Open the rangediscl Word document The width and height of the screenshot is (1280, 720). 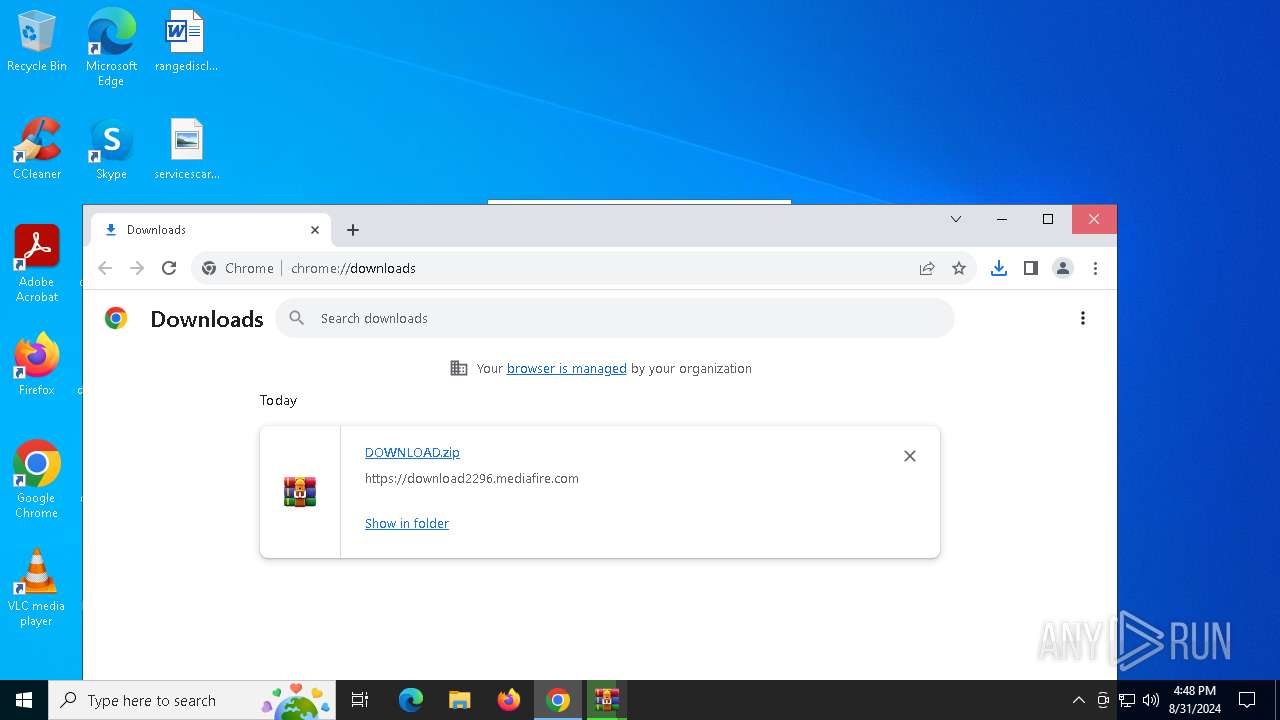(x=186, y=42)
